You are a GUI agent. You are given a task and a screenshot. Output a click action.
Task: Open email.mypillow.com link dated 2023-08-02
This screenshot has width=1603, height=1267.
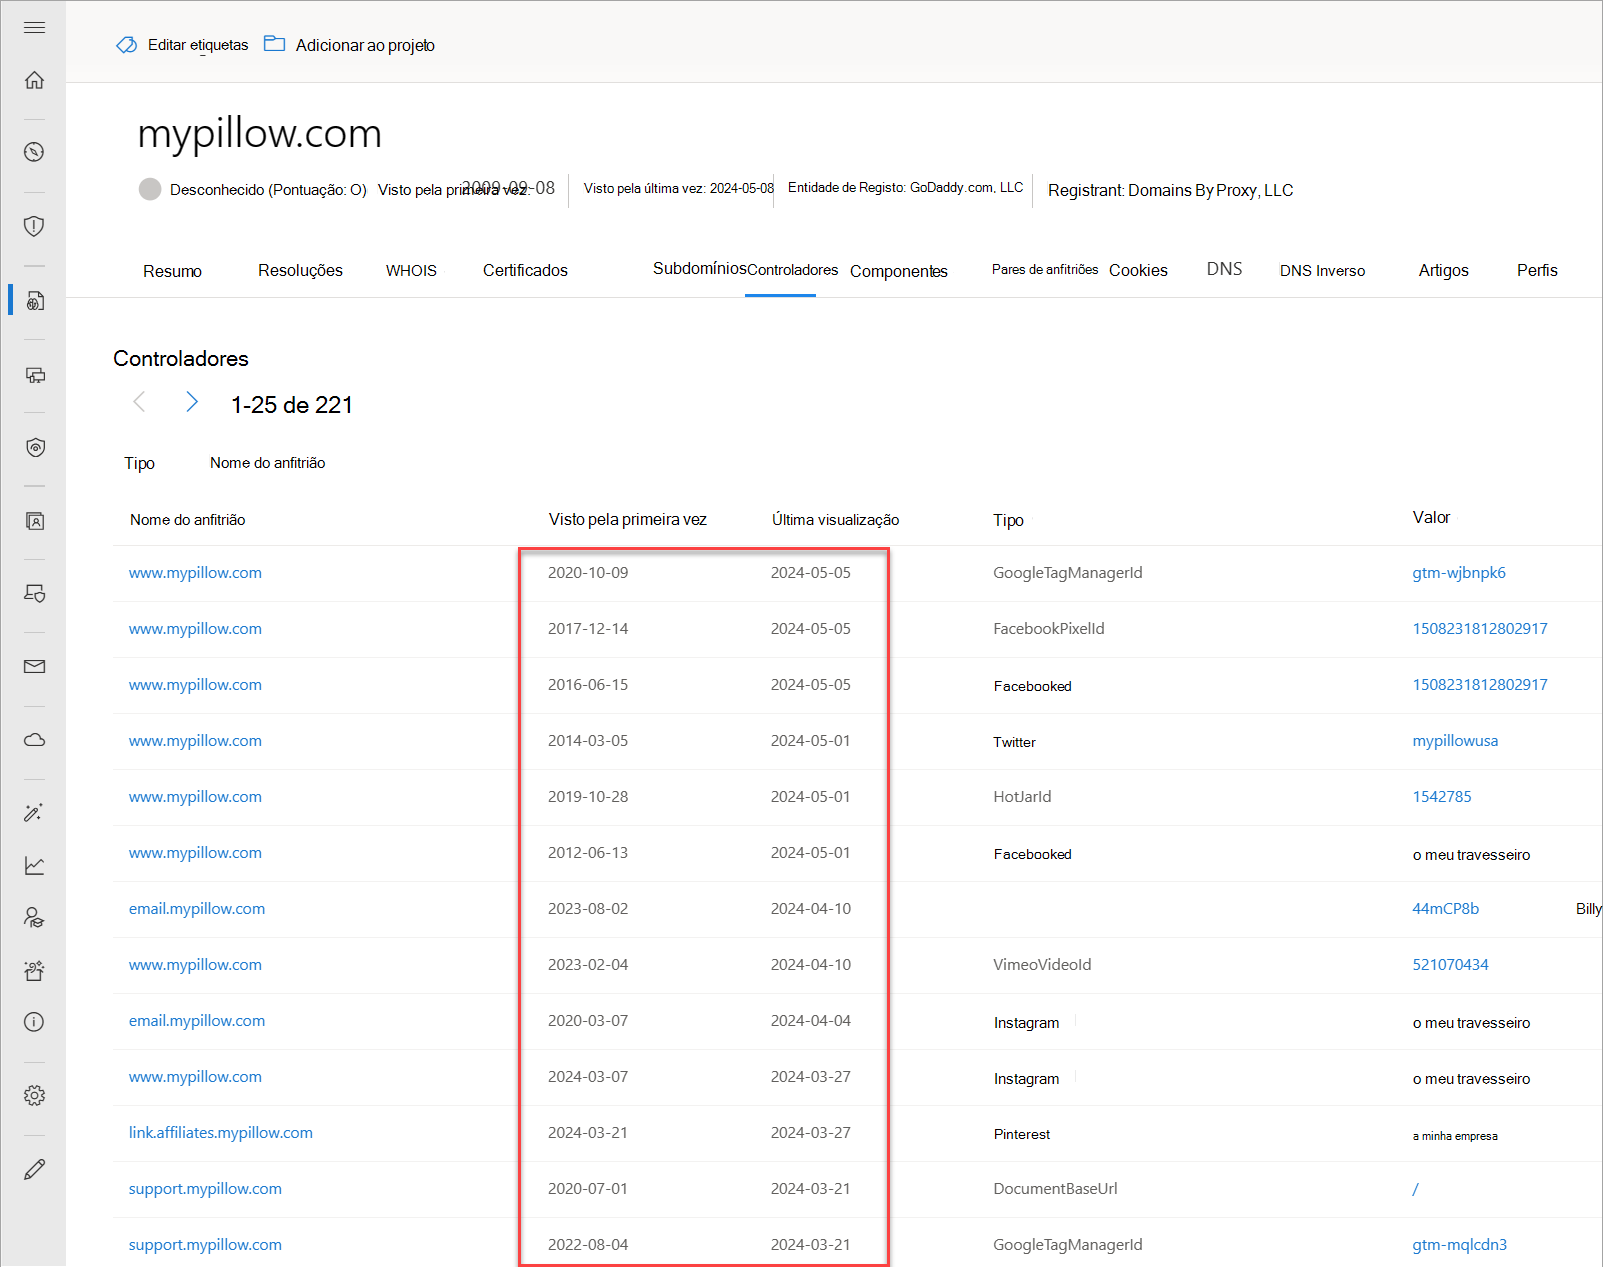pos(197,909)
